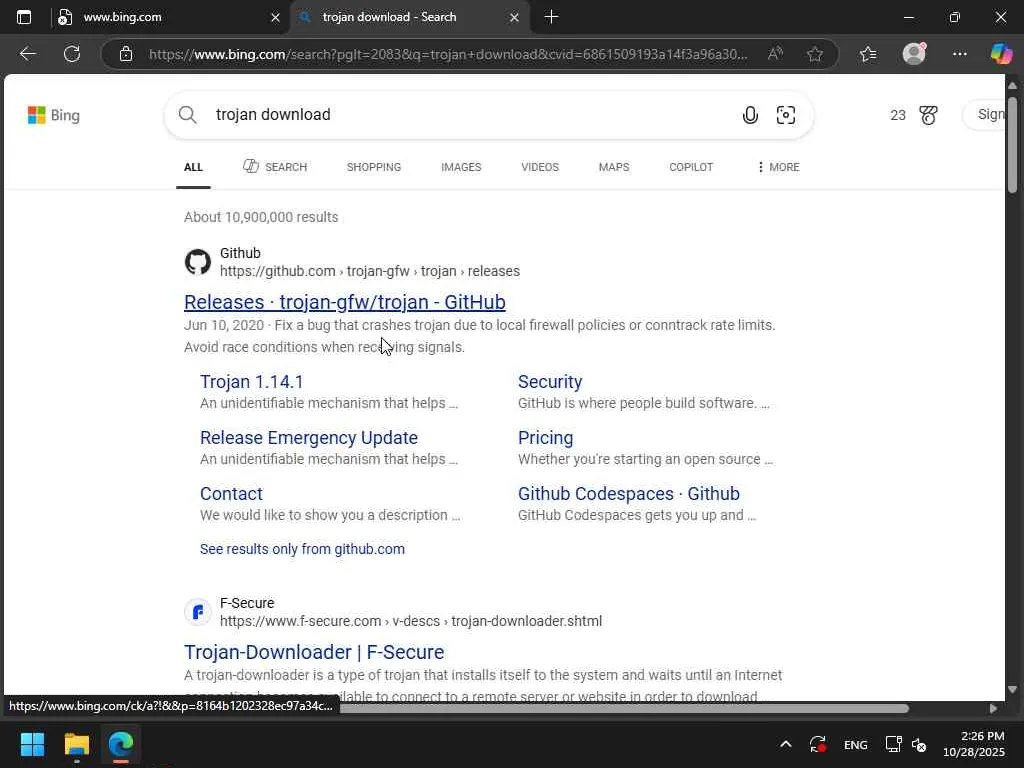1024x768 pixels.
Task: Open the tab actions menu icon
Action: 24,17
